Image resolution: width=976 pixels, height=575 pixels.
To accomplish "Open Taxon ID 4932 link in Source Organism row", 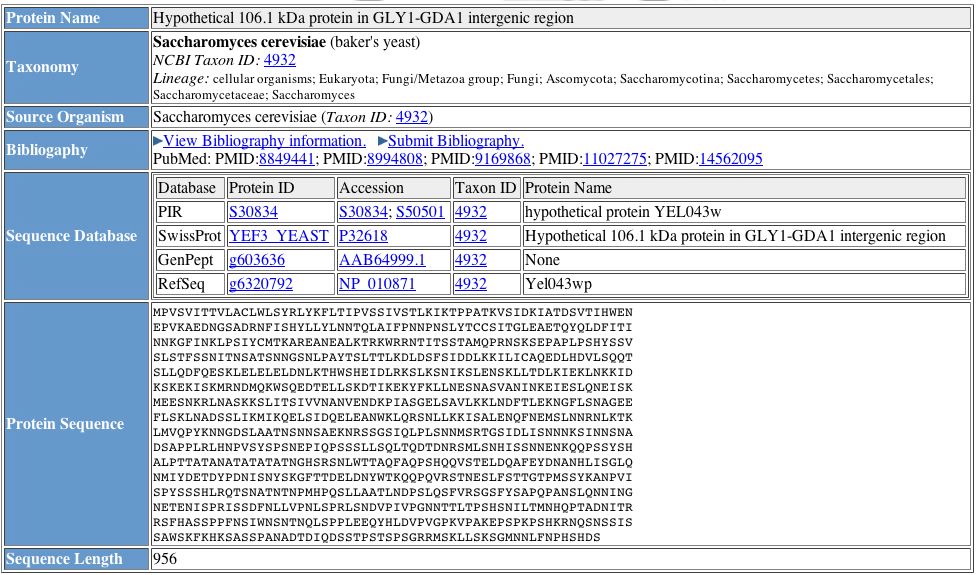I will click(x=411, y=117).
